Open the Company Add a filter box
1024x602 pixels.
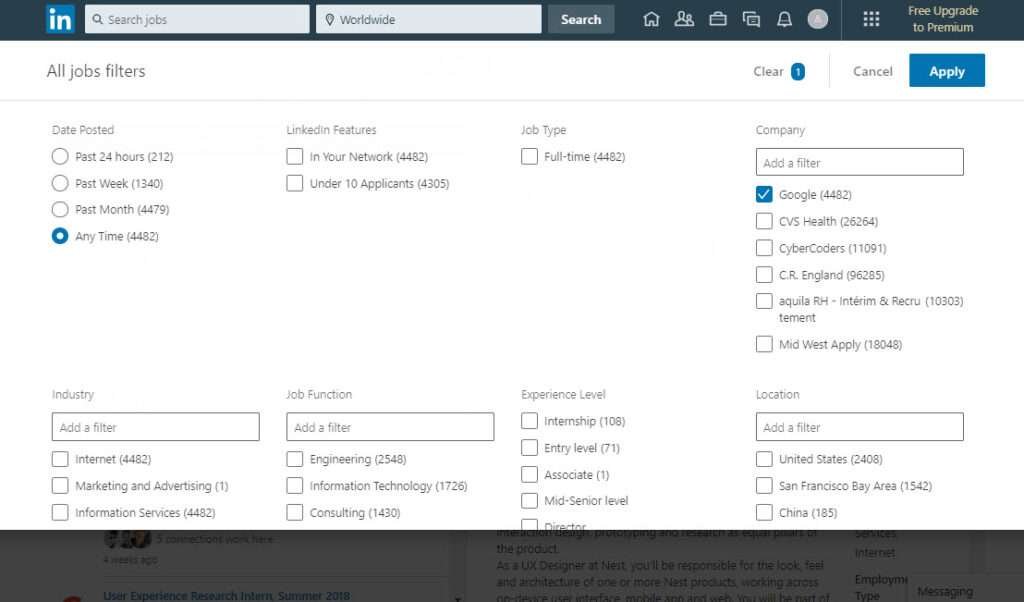click(x=859, y=162)
